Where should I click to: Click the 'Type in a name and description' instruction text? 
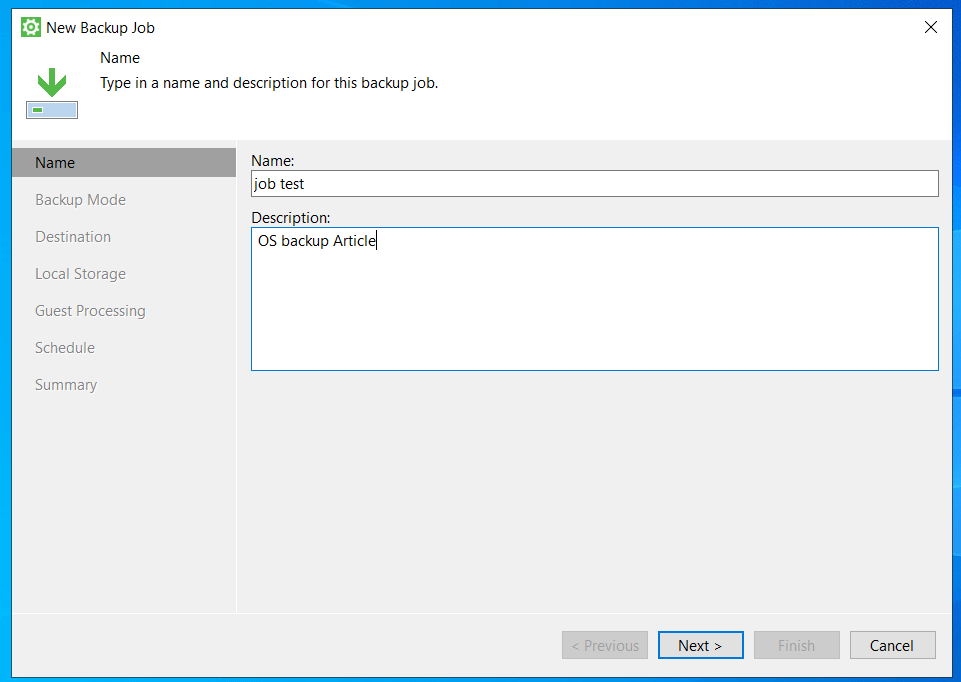269,83
